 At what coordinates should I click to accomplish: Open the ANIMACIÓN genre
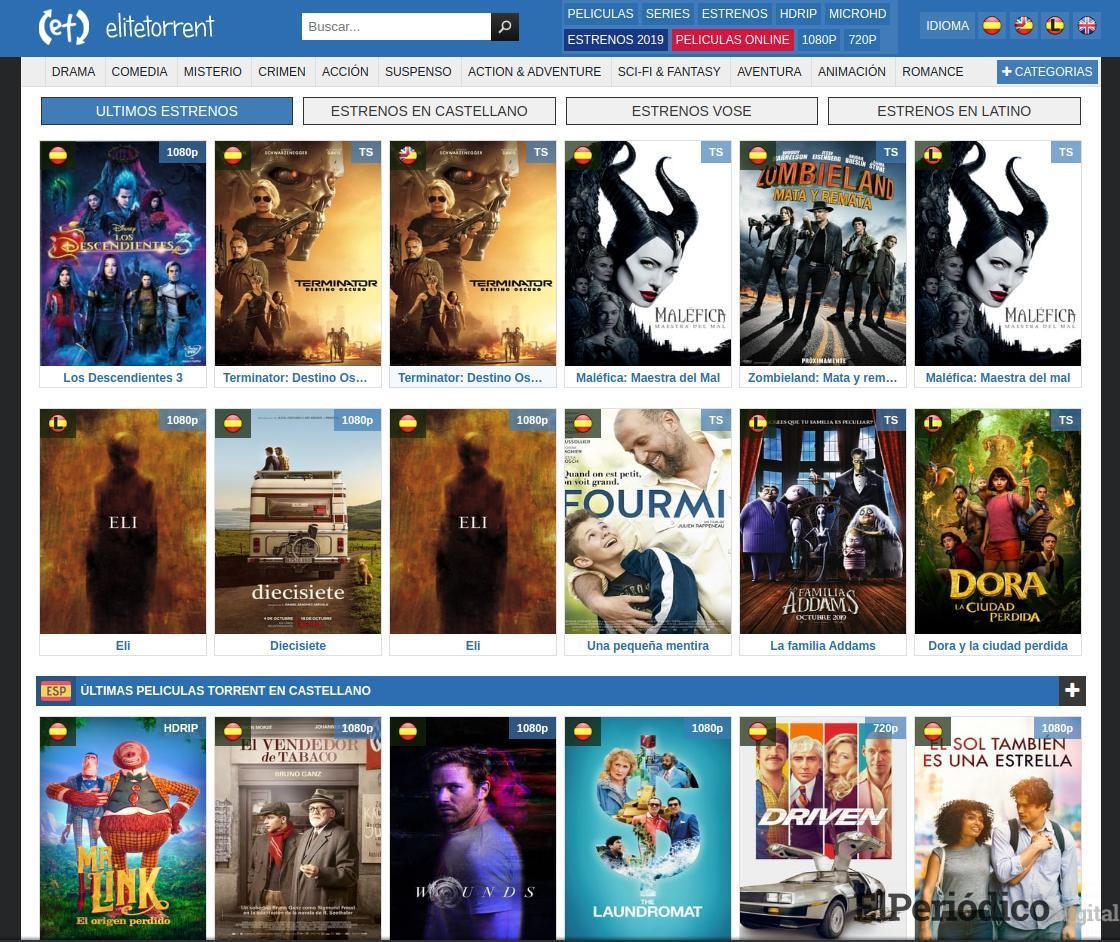pyautogui.click(x=851, y=71)
